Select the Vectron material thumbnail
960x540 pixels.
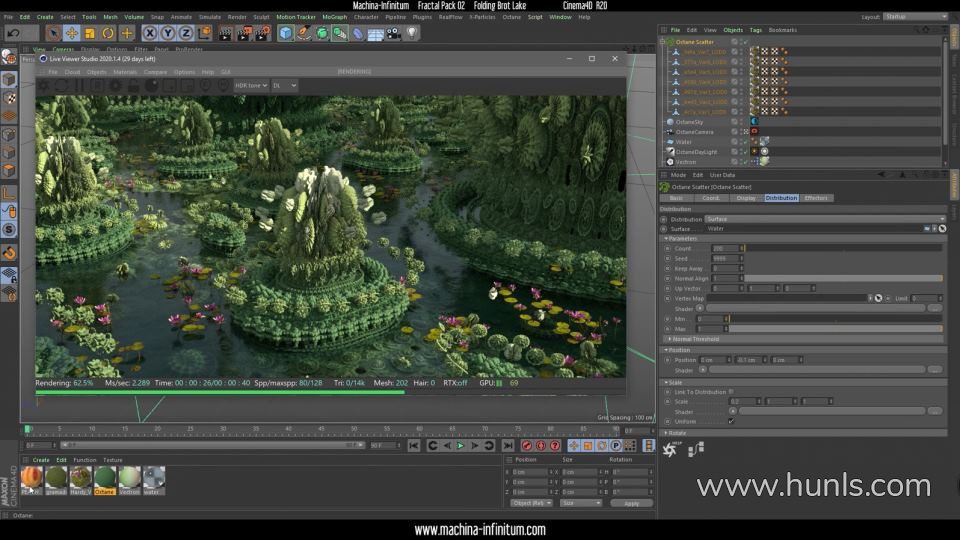coord(130,479)
